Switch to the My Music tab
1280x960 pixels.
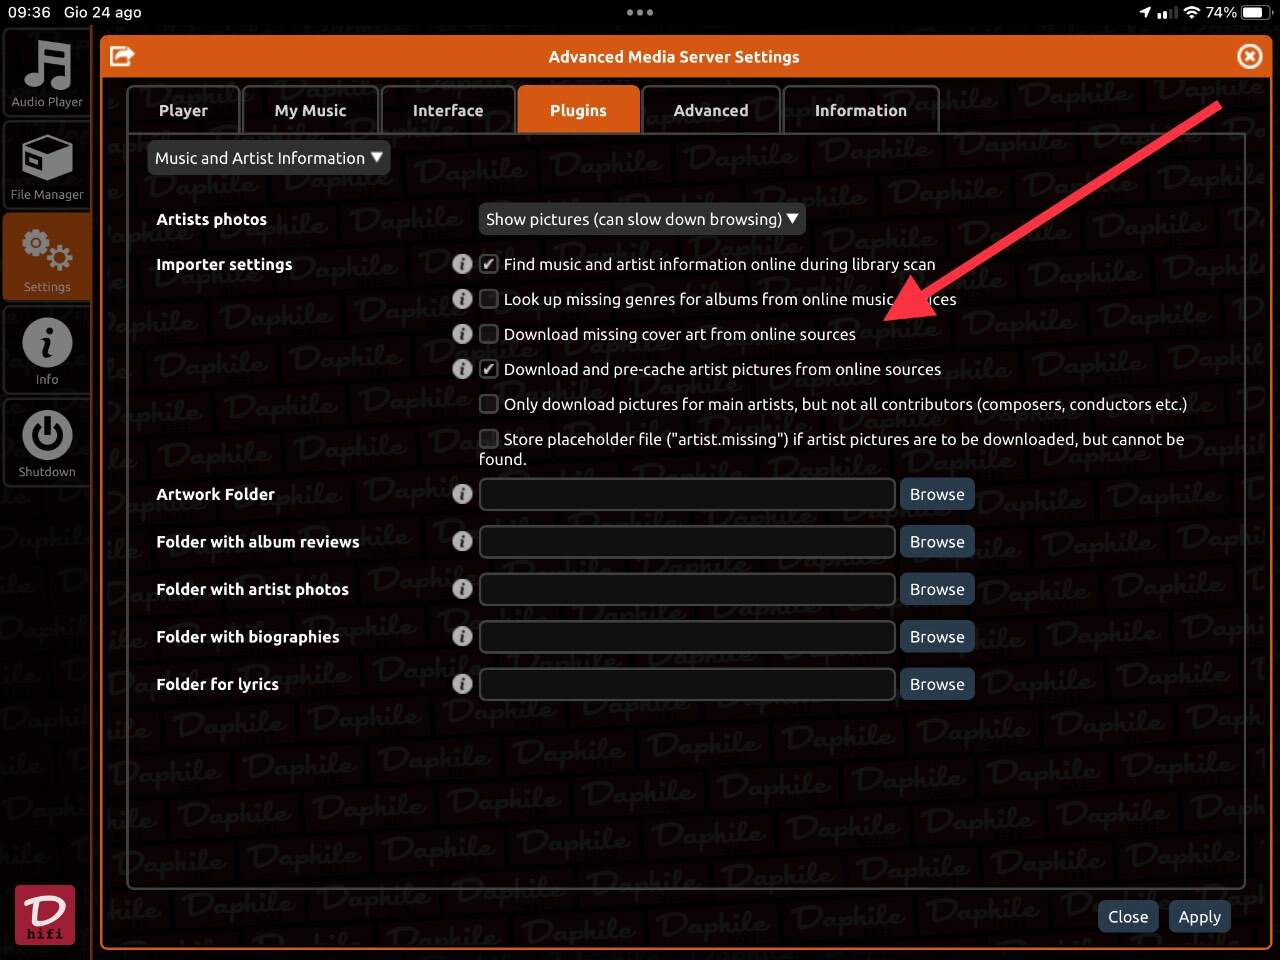point(310,110)
